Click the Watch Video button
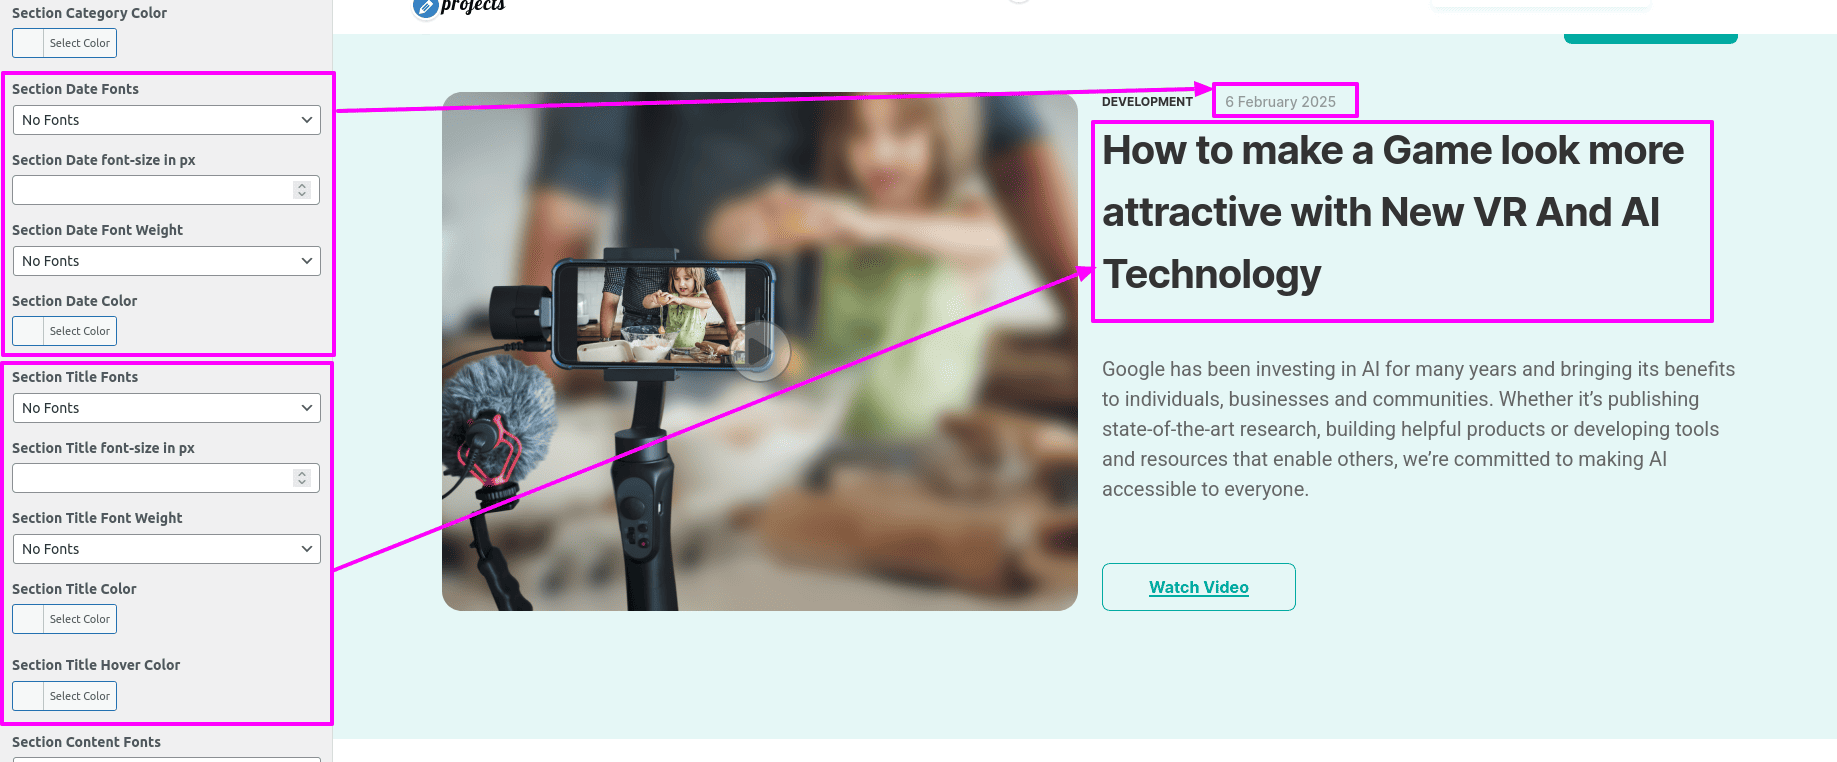1837x762 pixels. tap(1199, 587)
